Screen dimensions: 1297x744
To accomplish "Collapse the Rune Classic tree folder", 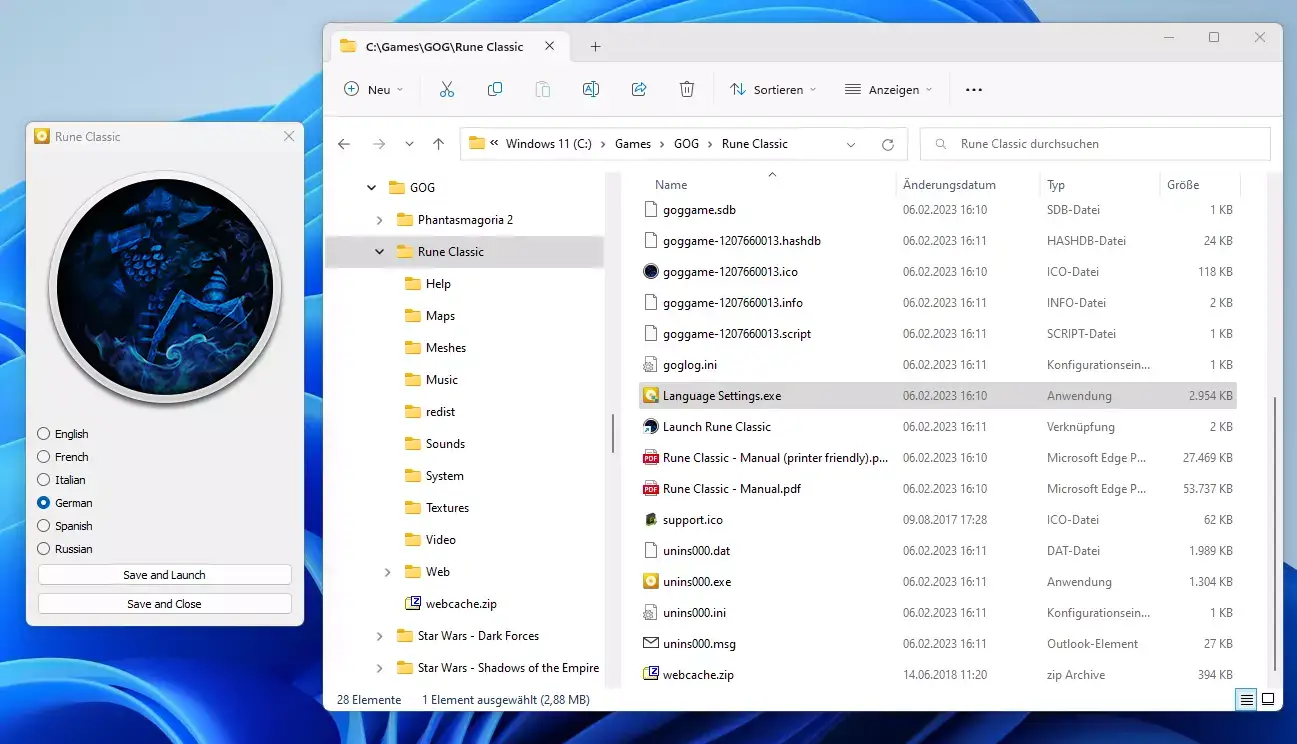I will [379, 252].
